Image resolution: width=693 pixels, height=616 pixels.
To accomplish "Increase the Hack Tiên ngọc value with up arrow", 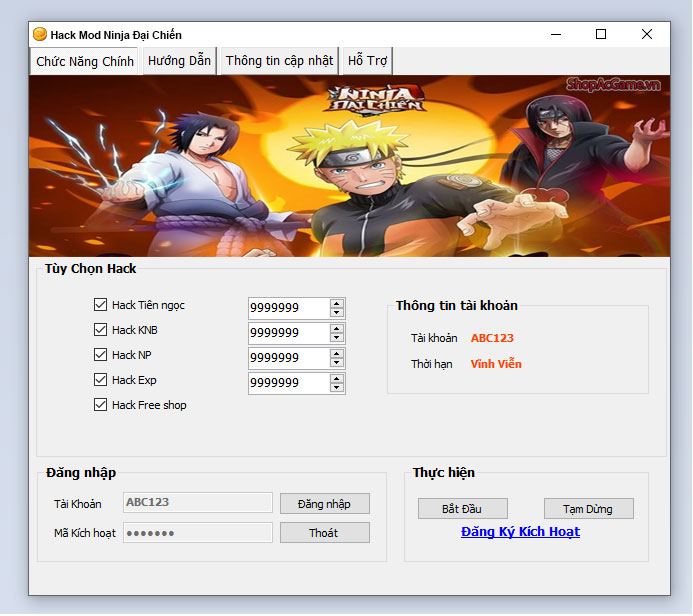I will tap(337, 304).
